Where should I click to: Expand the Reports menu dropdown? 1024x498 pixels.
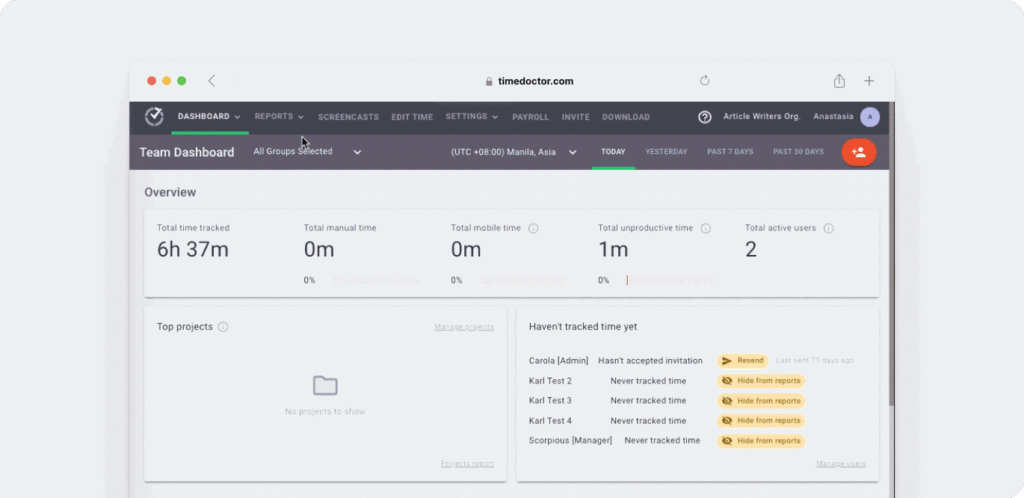279,117
